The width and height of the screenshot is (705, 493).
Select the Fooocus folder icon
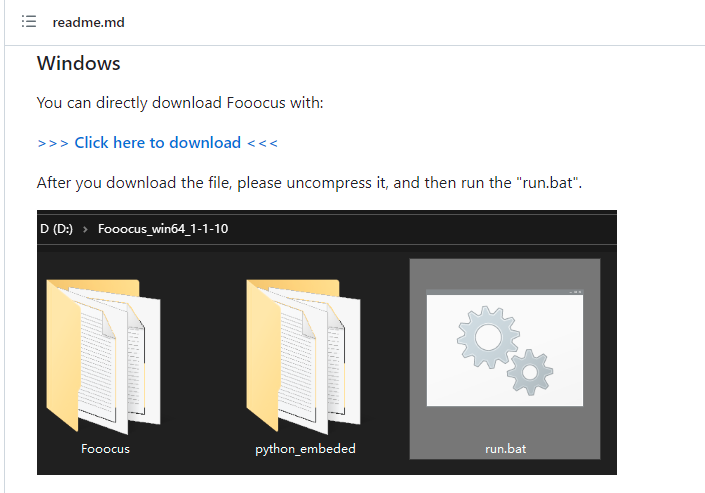click(x=103, y=356)
